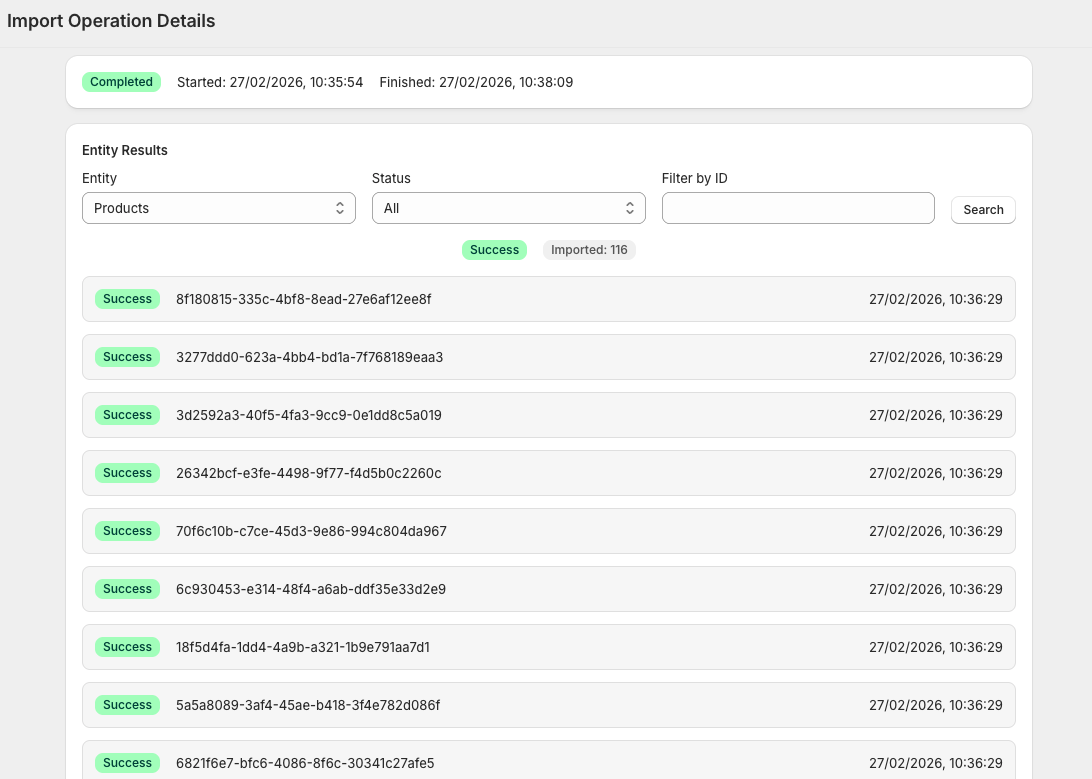Click the Success badge on row 3277ddd0
Viewport: 1092px width, 779px height.
click(127, 357)
